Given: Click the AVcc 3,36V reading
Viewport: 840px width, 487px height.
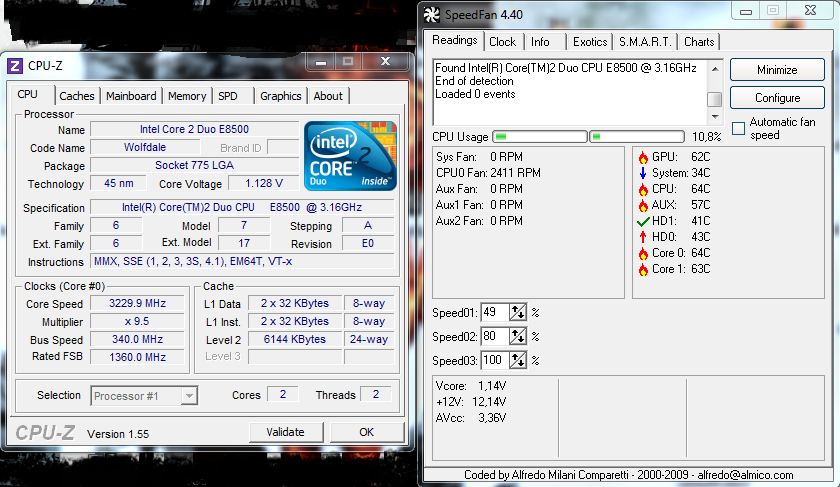Looking at the screenshot, I should 471,418.
